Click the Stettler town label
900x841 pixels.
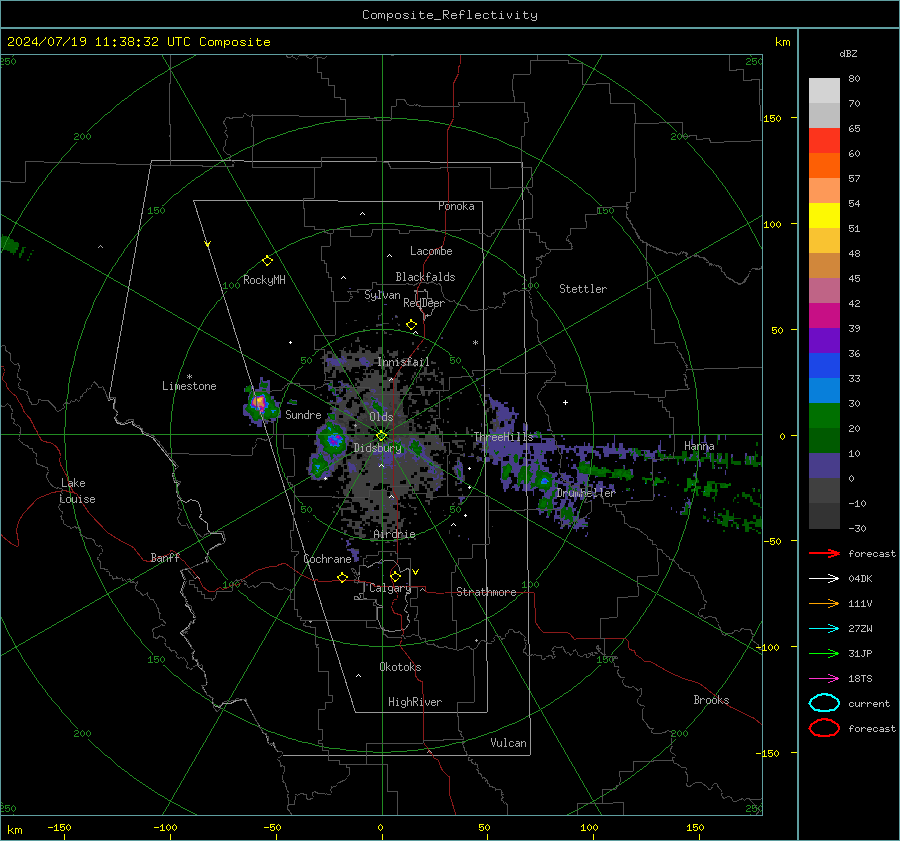point(583,289)
